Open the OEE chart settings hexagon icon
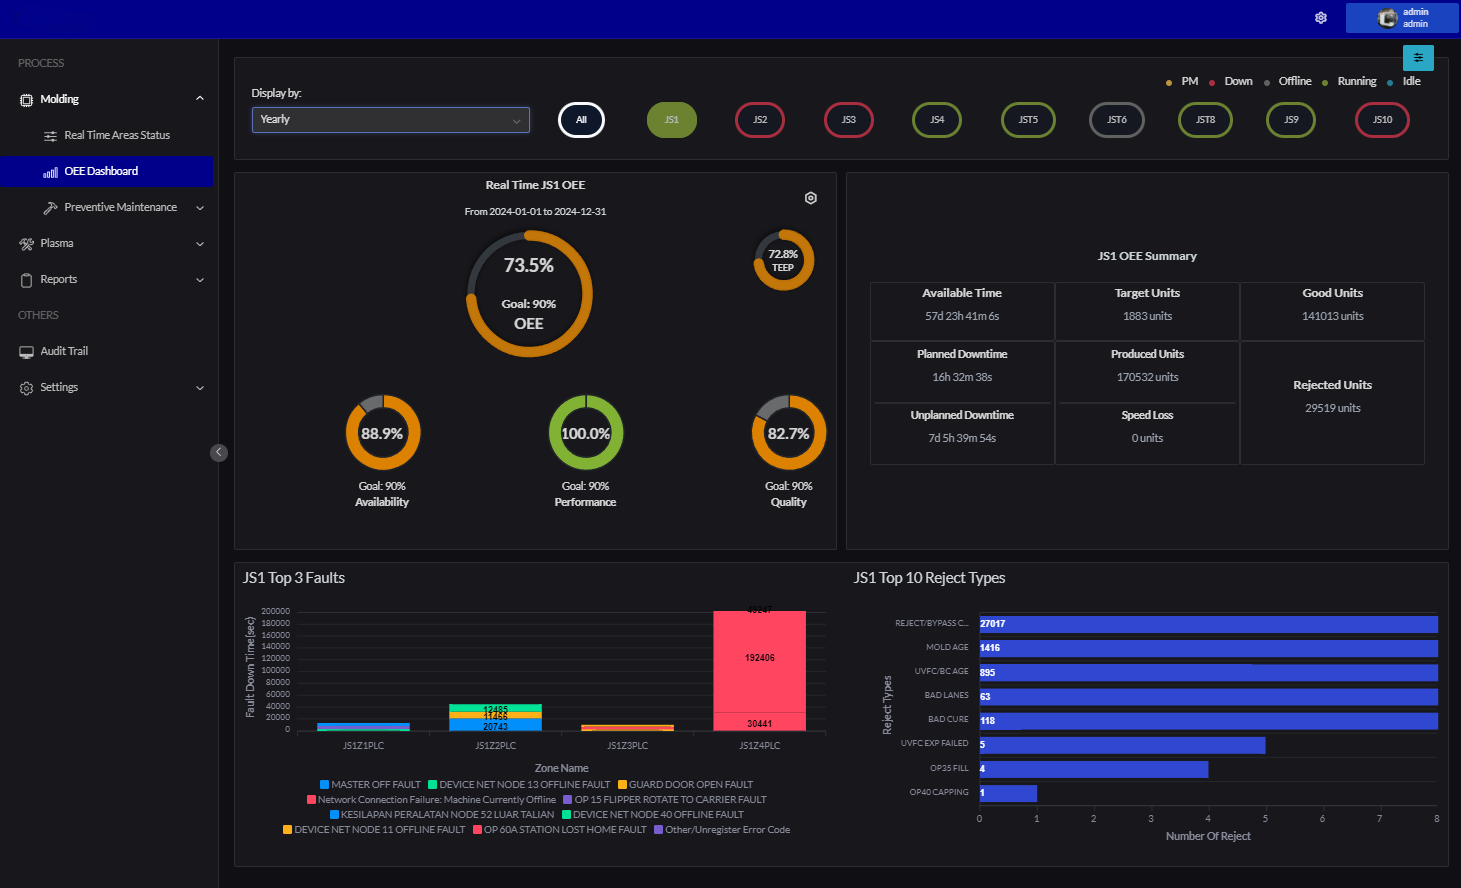 (811, 198)
